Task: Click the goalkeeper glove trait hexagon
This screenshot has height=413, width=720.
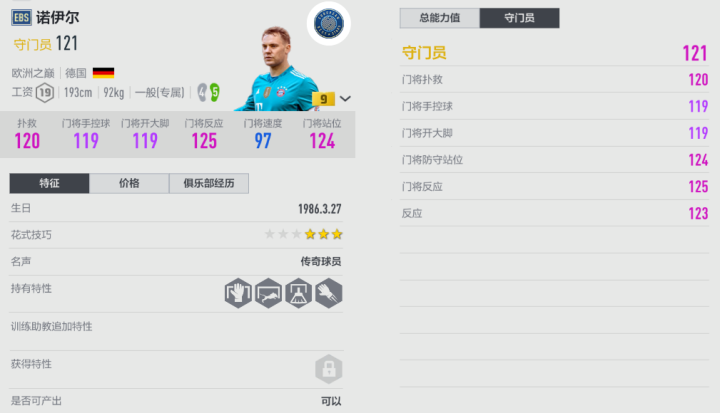Action: pyautogui.click(x=238, y=293)
